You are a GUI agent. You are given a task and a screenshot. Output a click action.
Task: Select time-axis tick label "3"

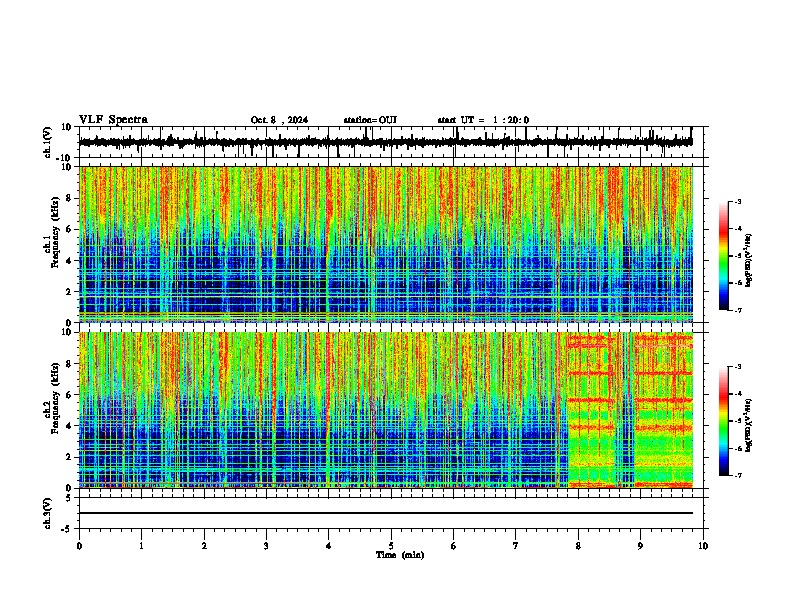[266, 546]
